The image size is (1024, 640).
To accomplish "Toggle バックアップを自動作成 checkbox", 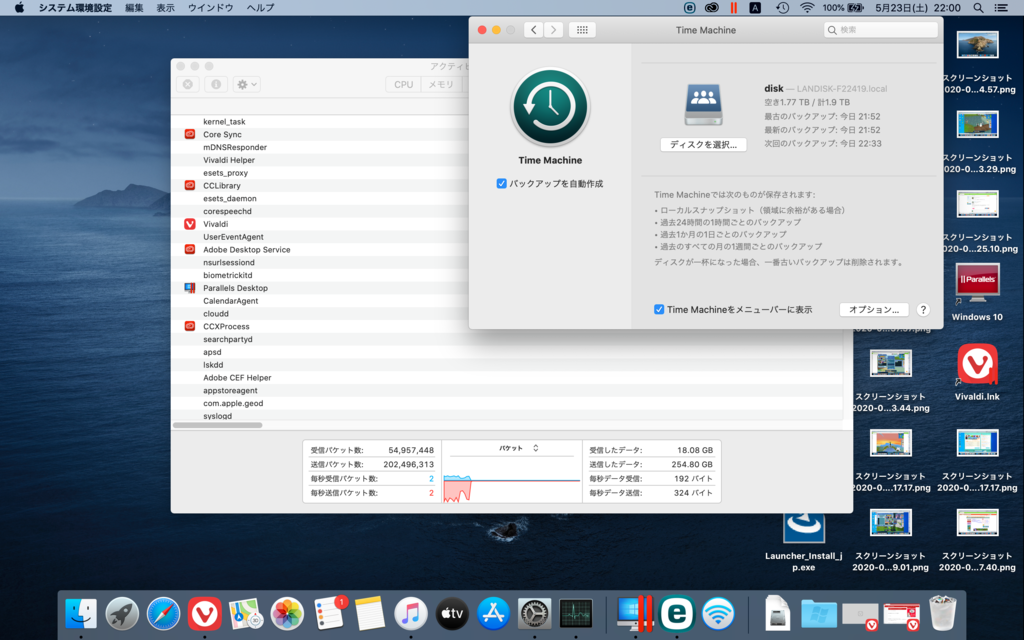I will pos(502,184).
